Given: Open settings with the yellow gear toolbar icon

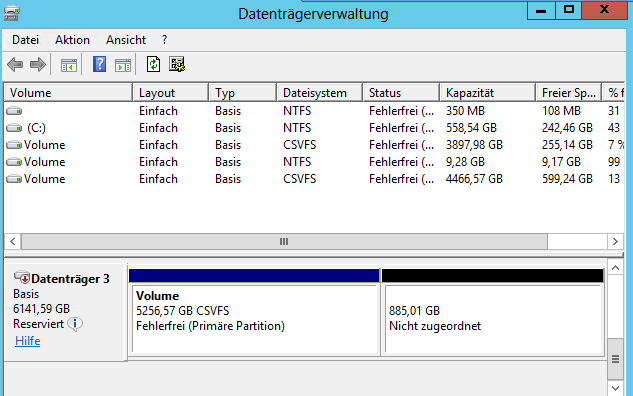Looking at the screenshot, I should (177, 64).
